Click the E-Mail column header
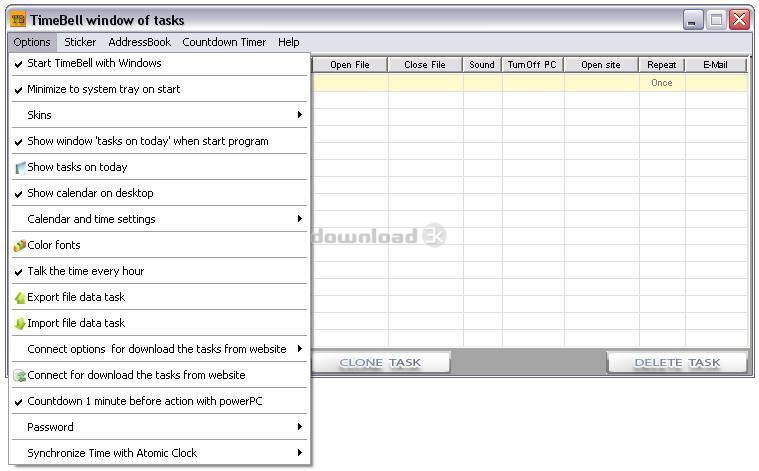 click(715, 65)
